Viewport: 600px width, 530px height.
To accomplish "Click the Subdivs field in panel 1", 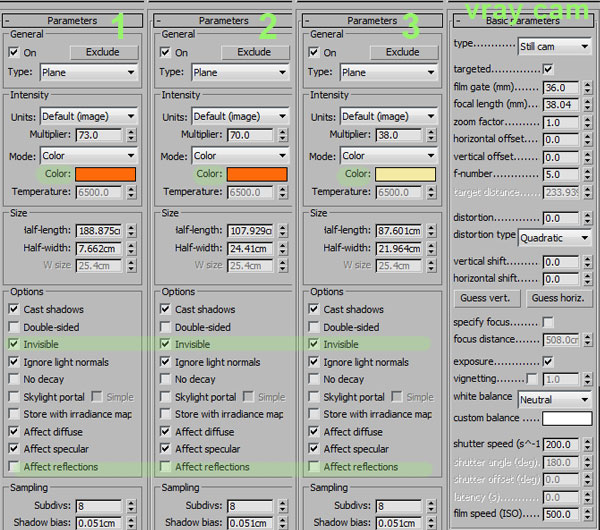I will [x=99, y=506].
